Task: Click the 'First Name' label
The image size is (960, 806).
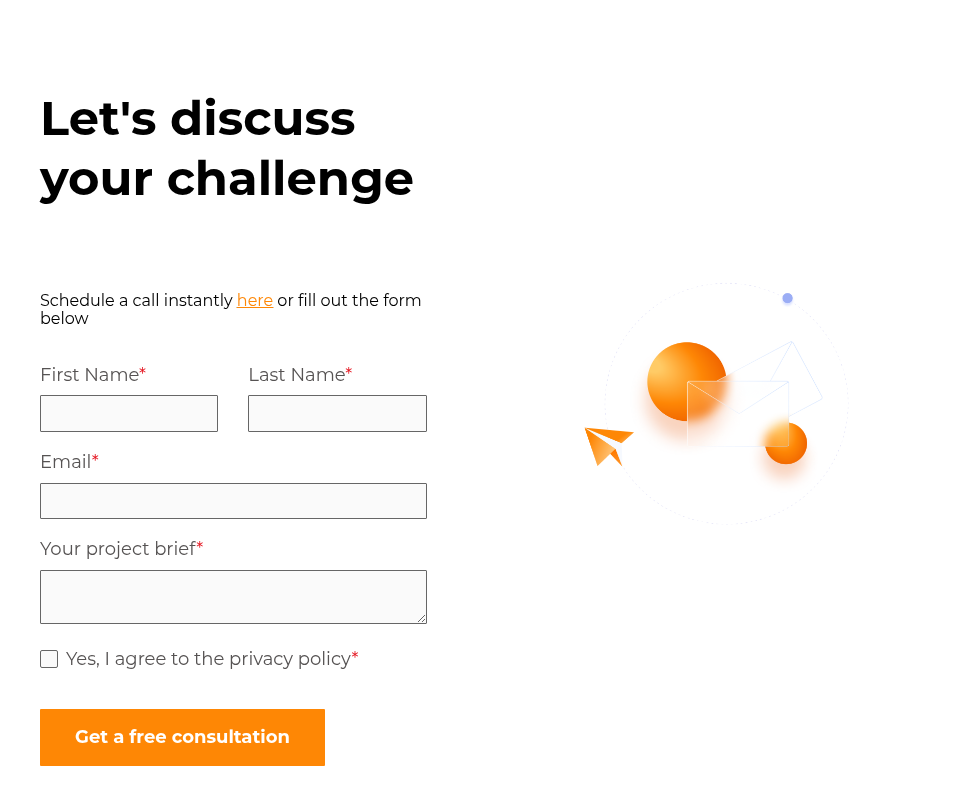Action: coord(89,375)
